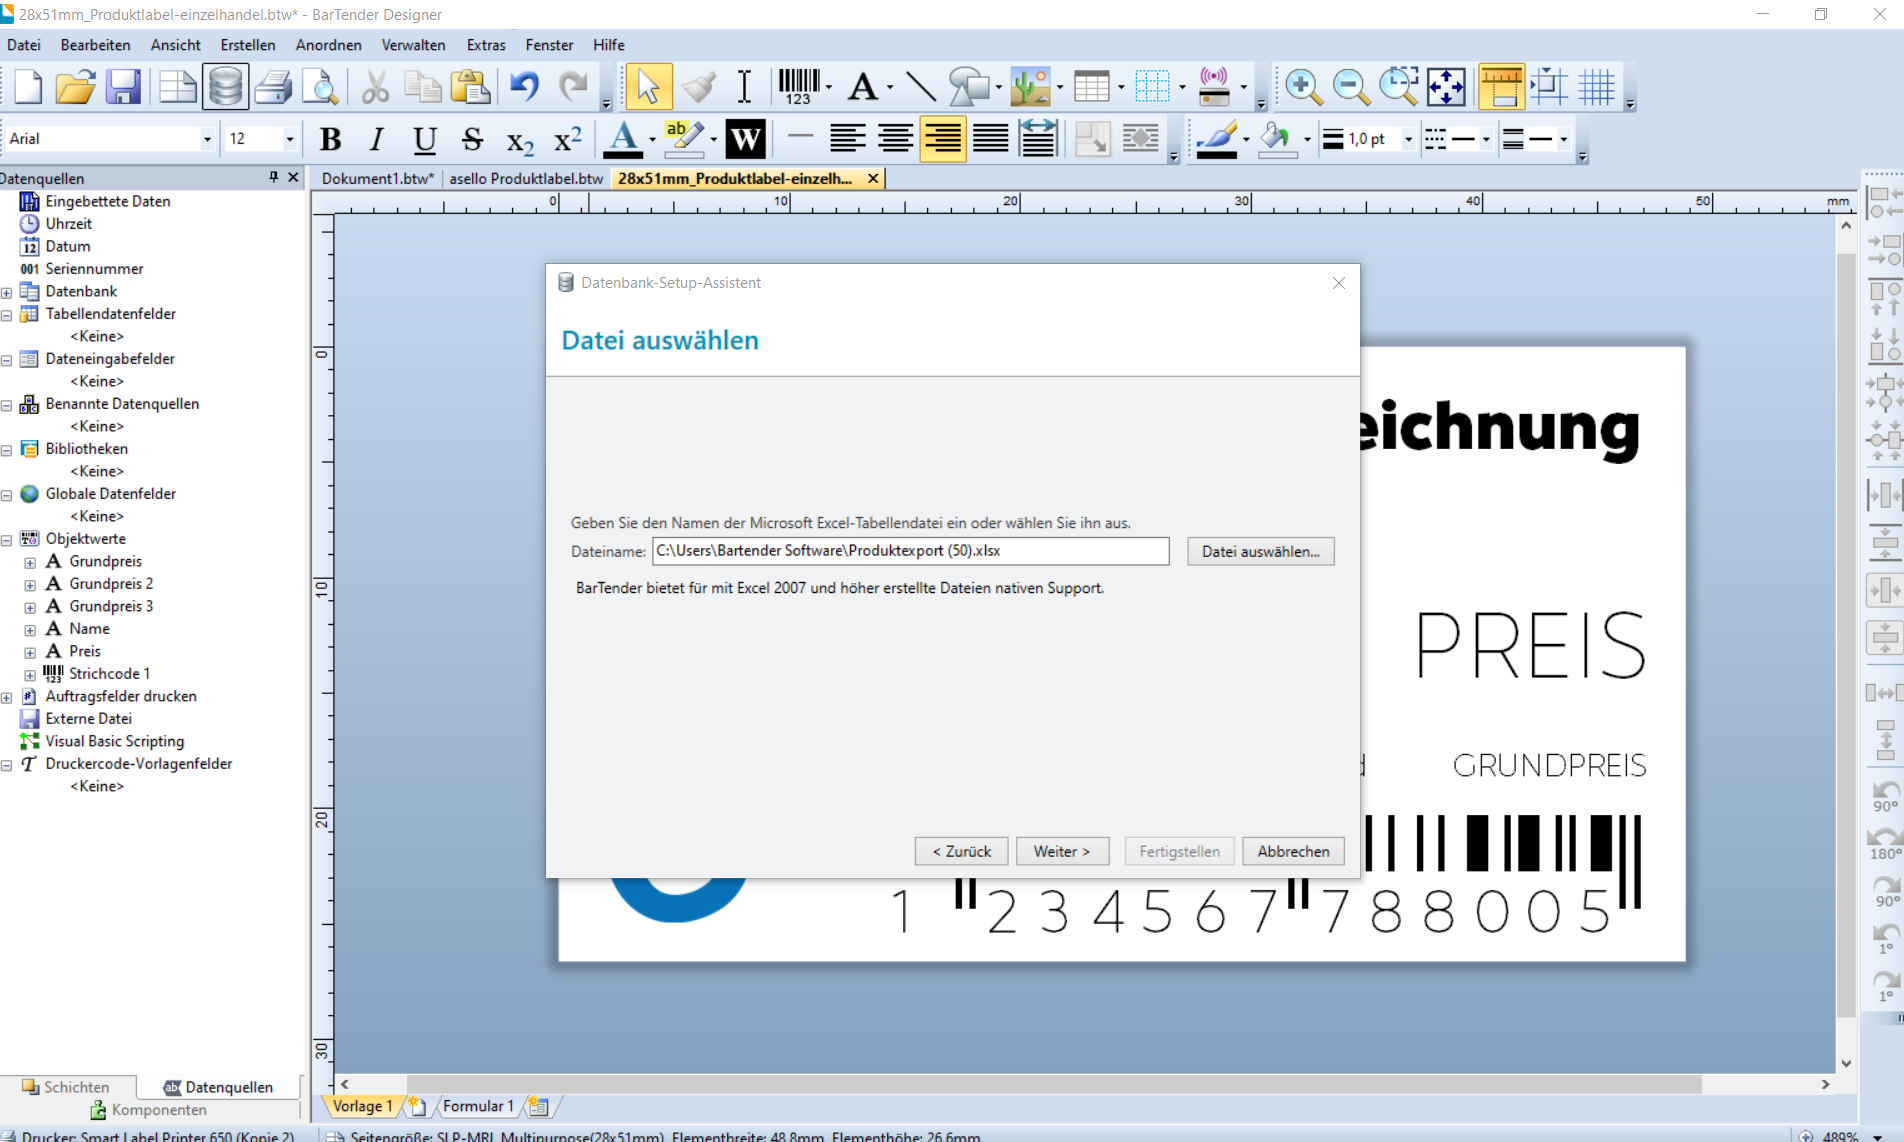
Task: Click the font color swatch button
Action: pos(624,140)
